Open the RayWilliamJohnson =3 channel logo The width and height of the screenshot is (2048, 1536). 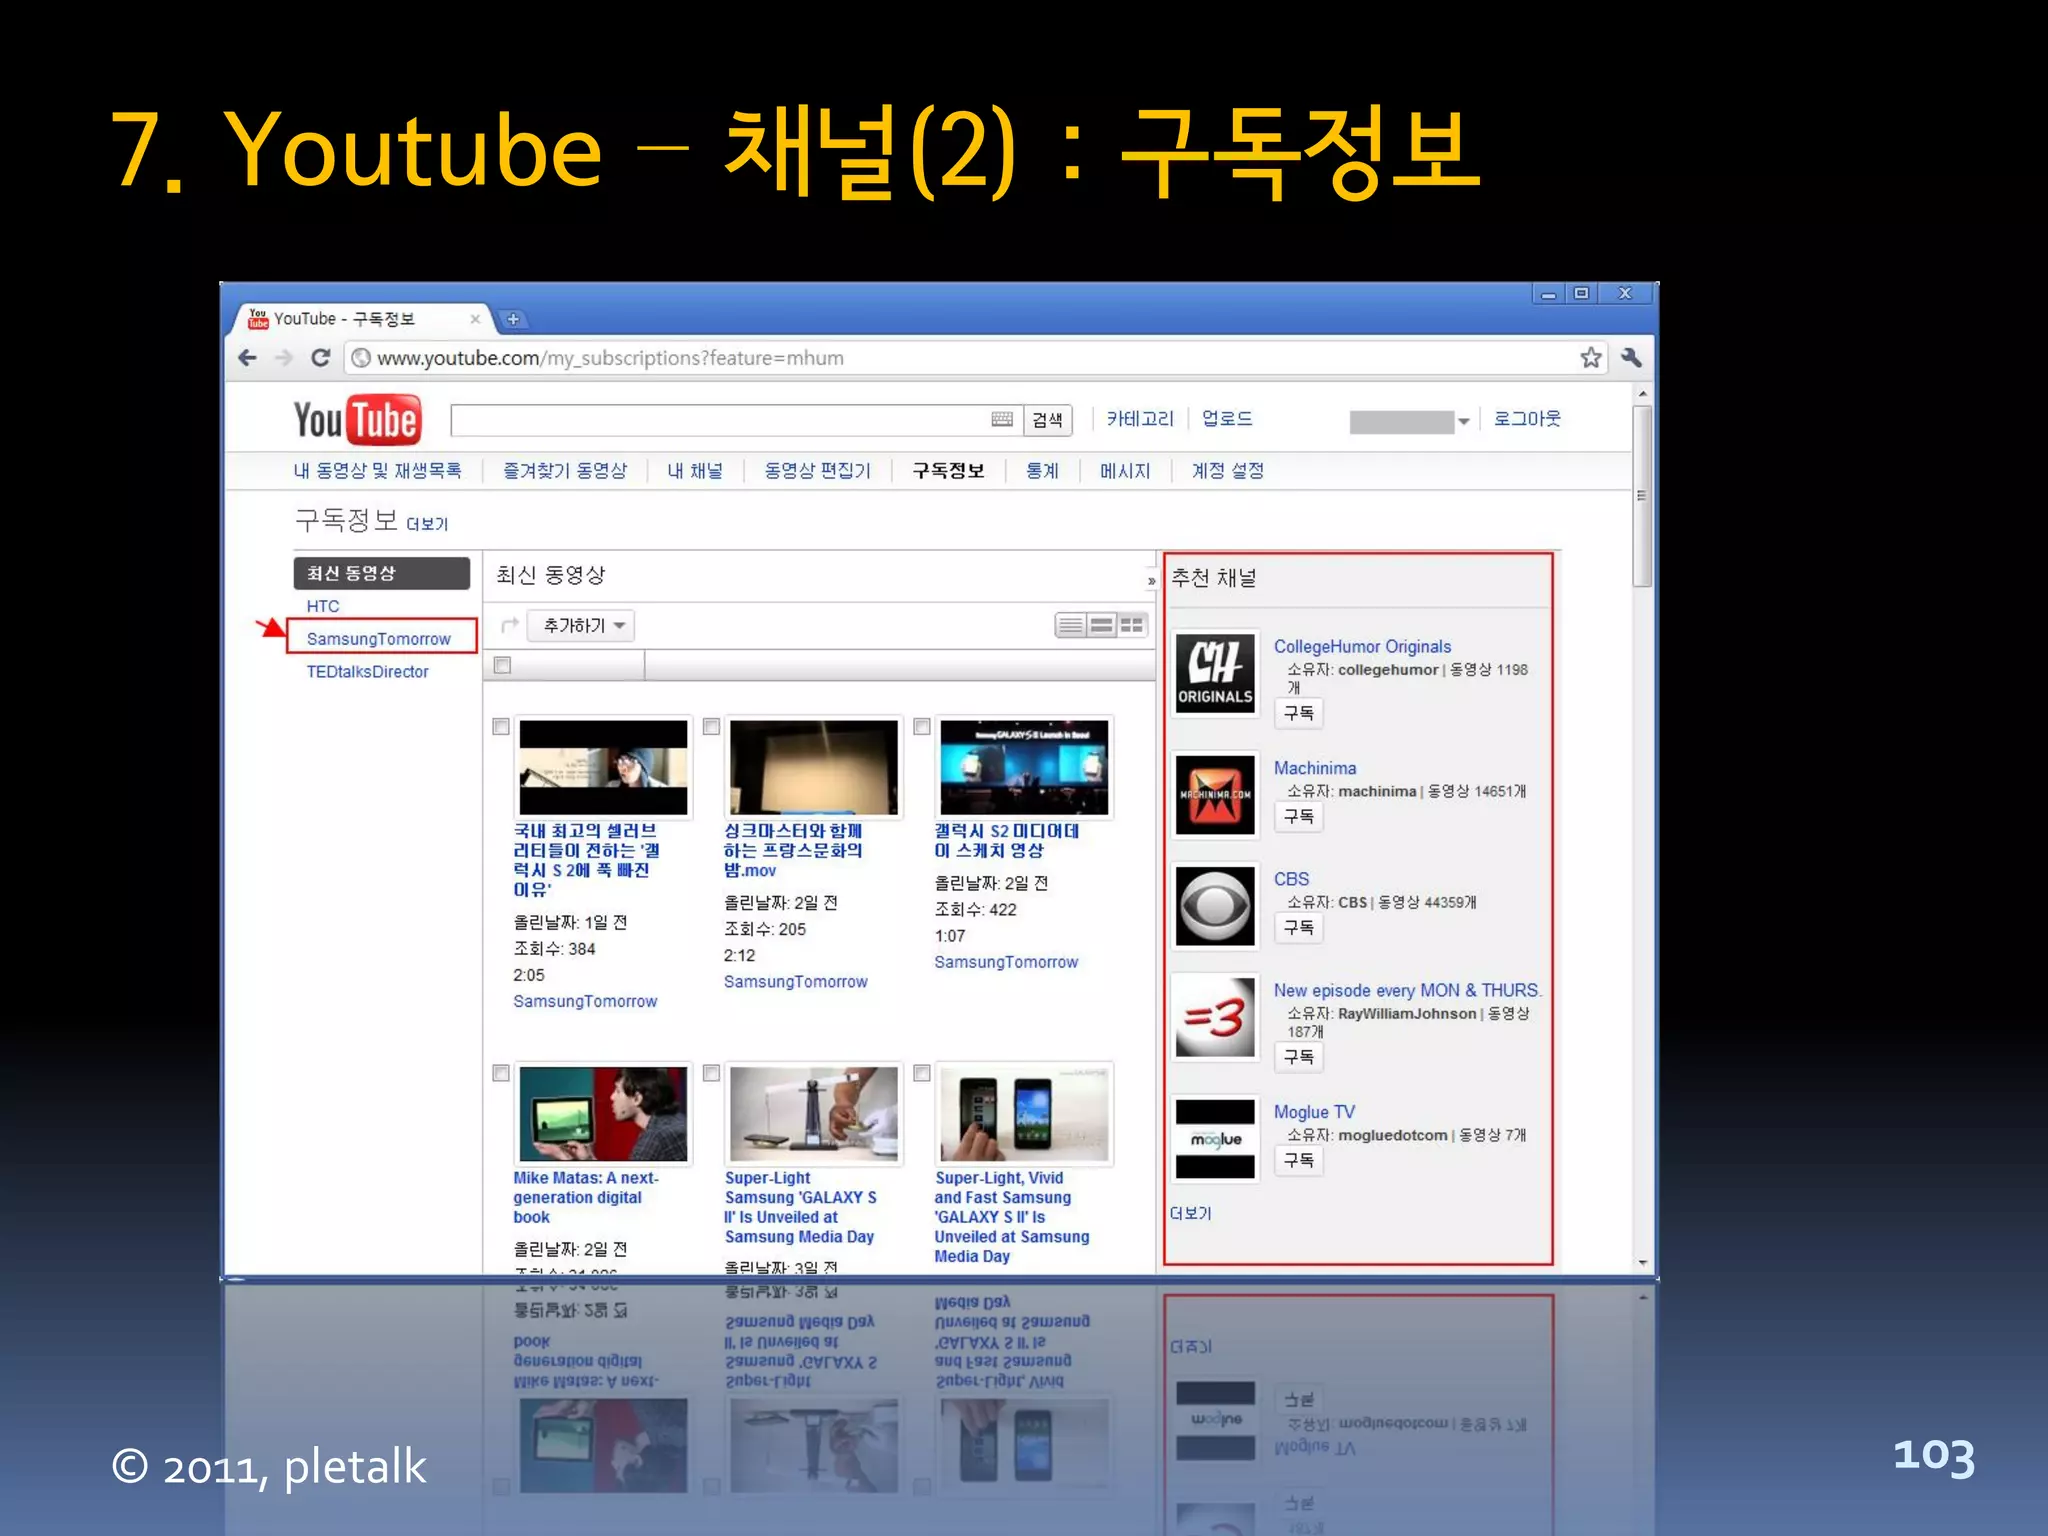point(1215,1017)
